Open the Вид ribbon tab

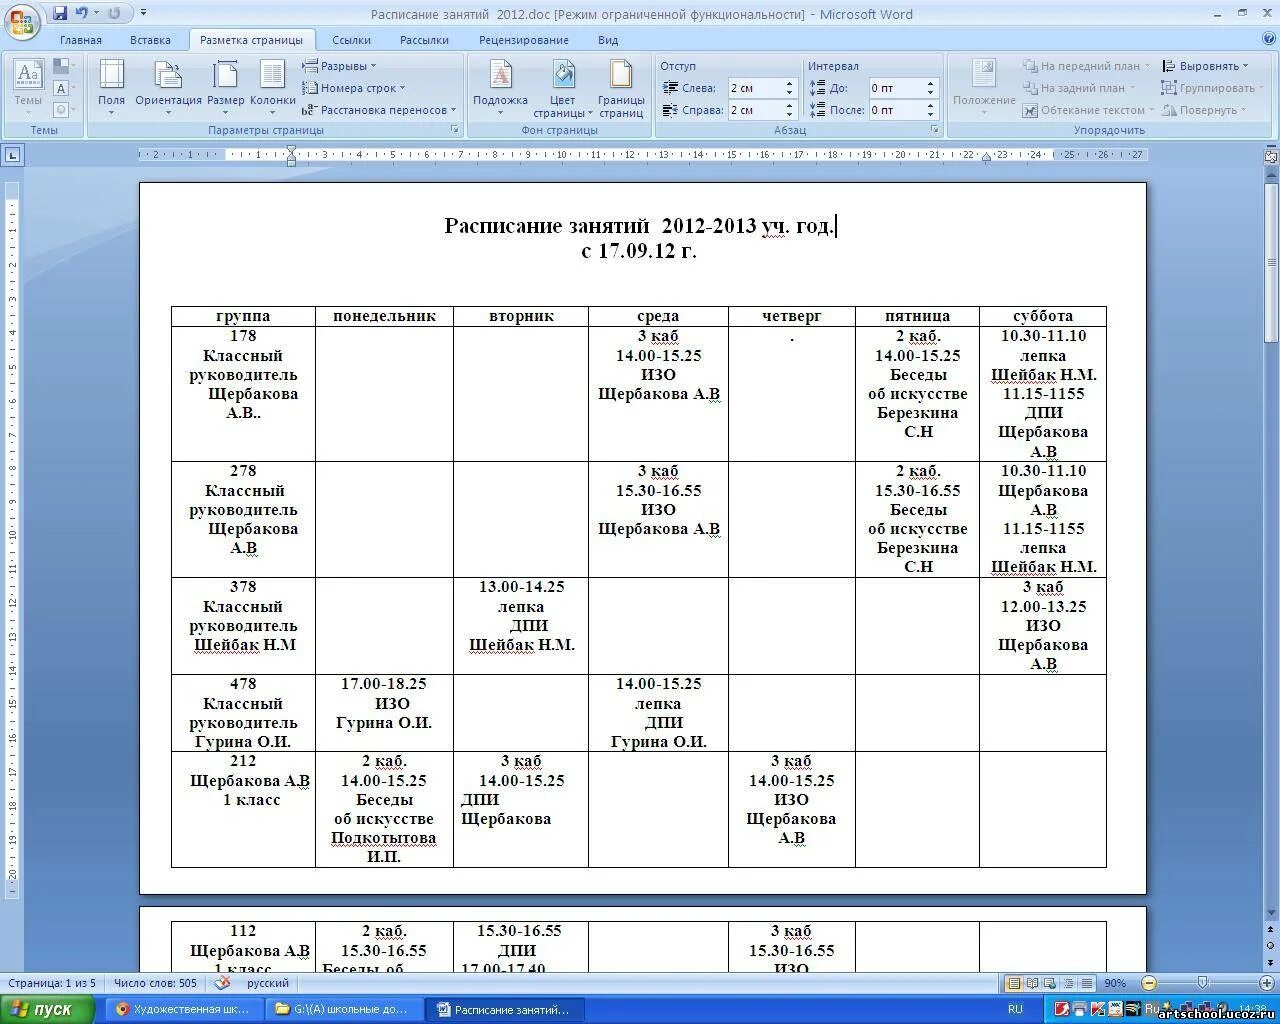(608, 40)
